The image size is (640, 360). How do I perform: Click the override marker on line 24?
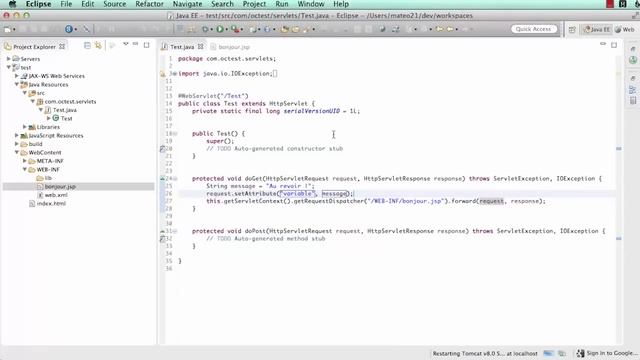pyautogui.click(x=162, y=178)
